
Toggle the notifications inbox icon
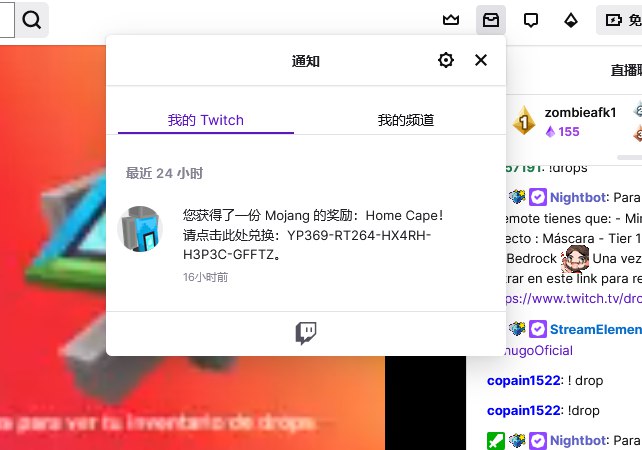pos(491,20)
